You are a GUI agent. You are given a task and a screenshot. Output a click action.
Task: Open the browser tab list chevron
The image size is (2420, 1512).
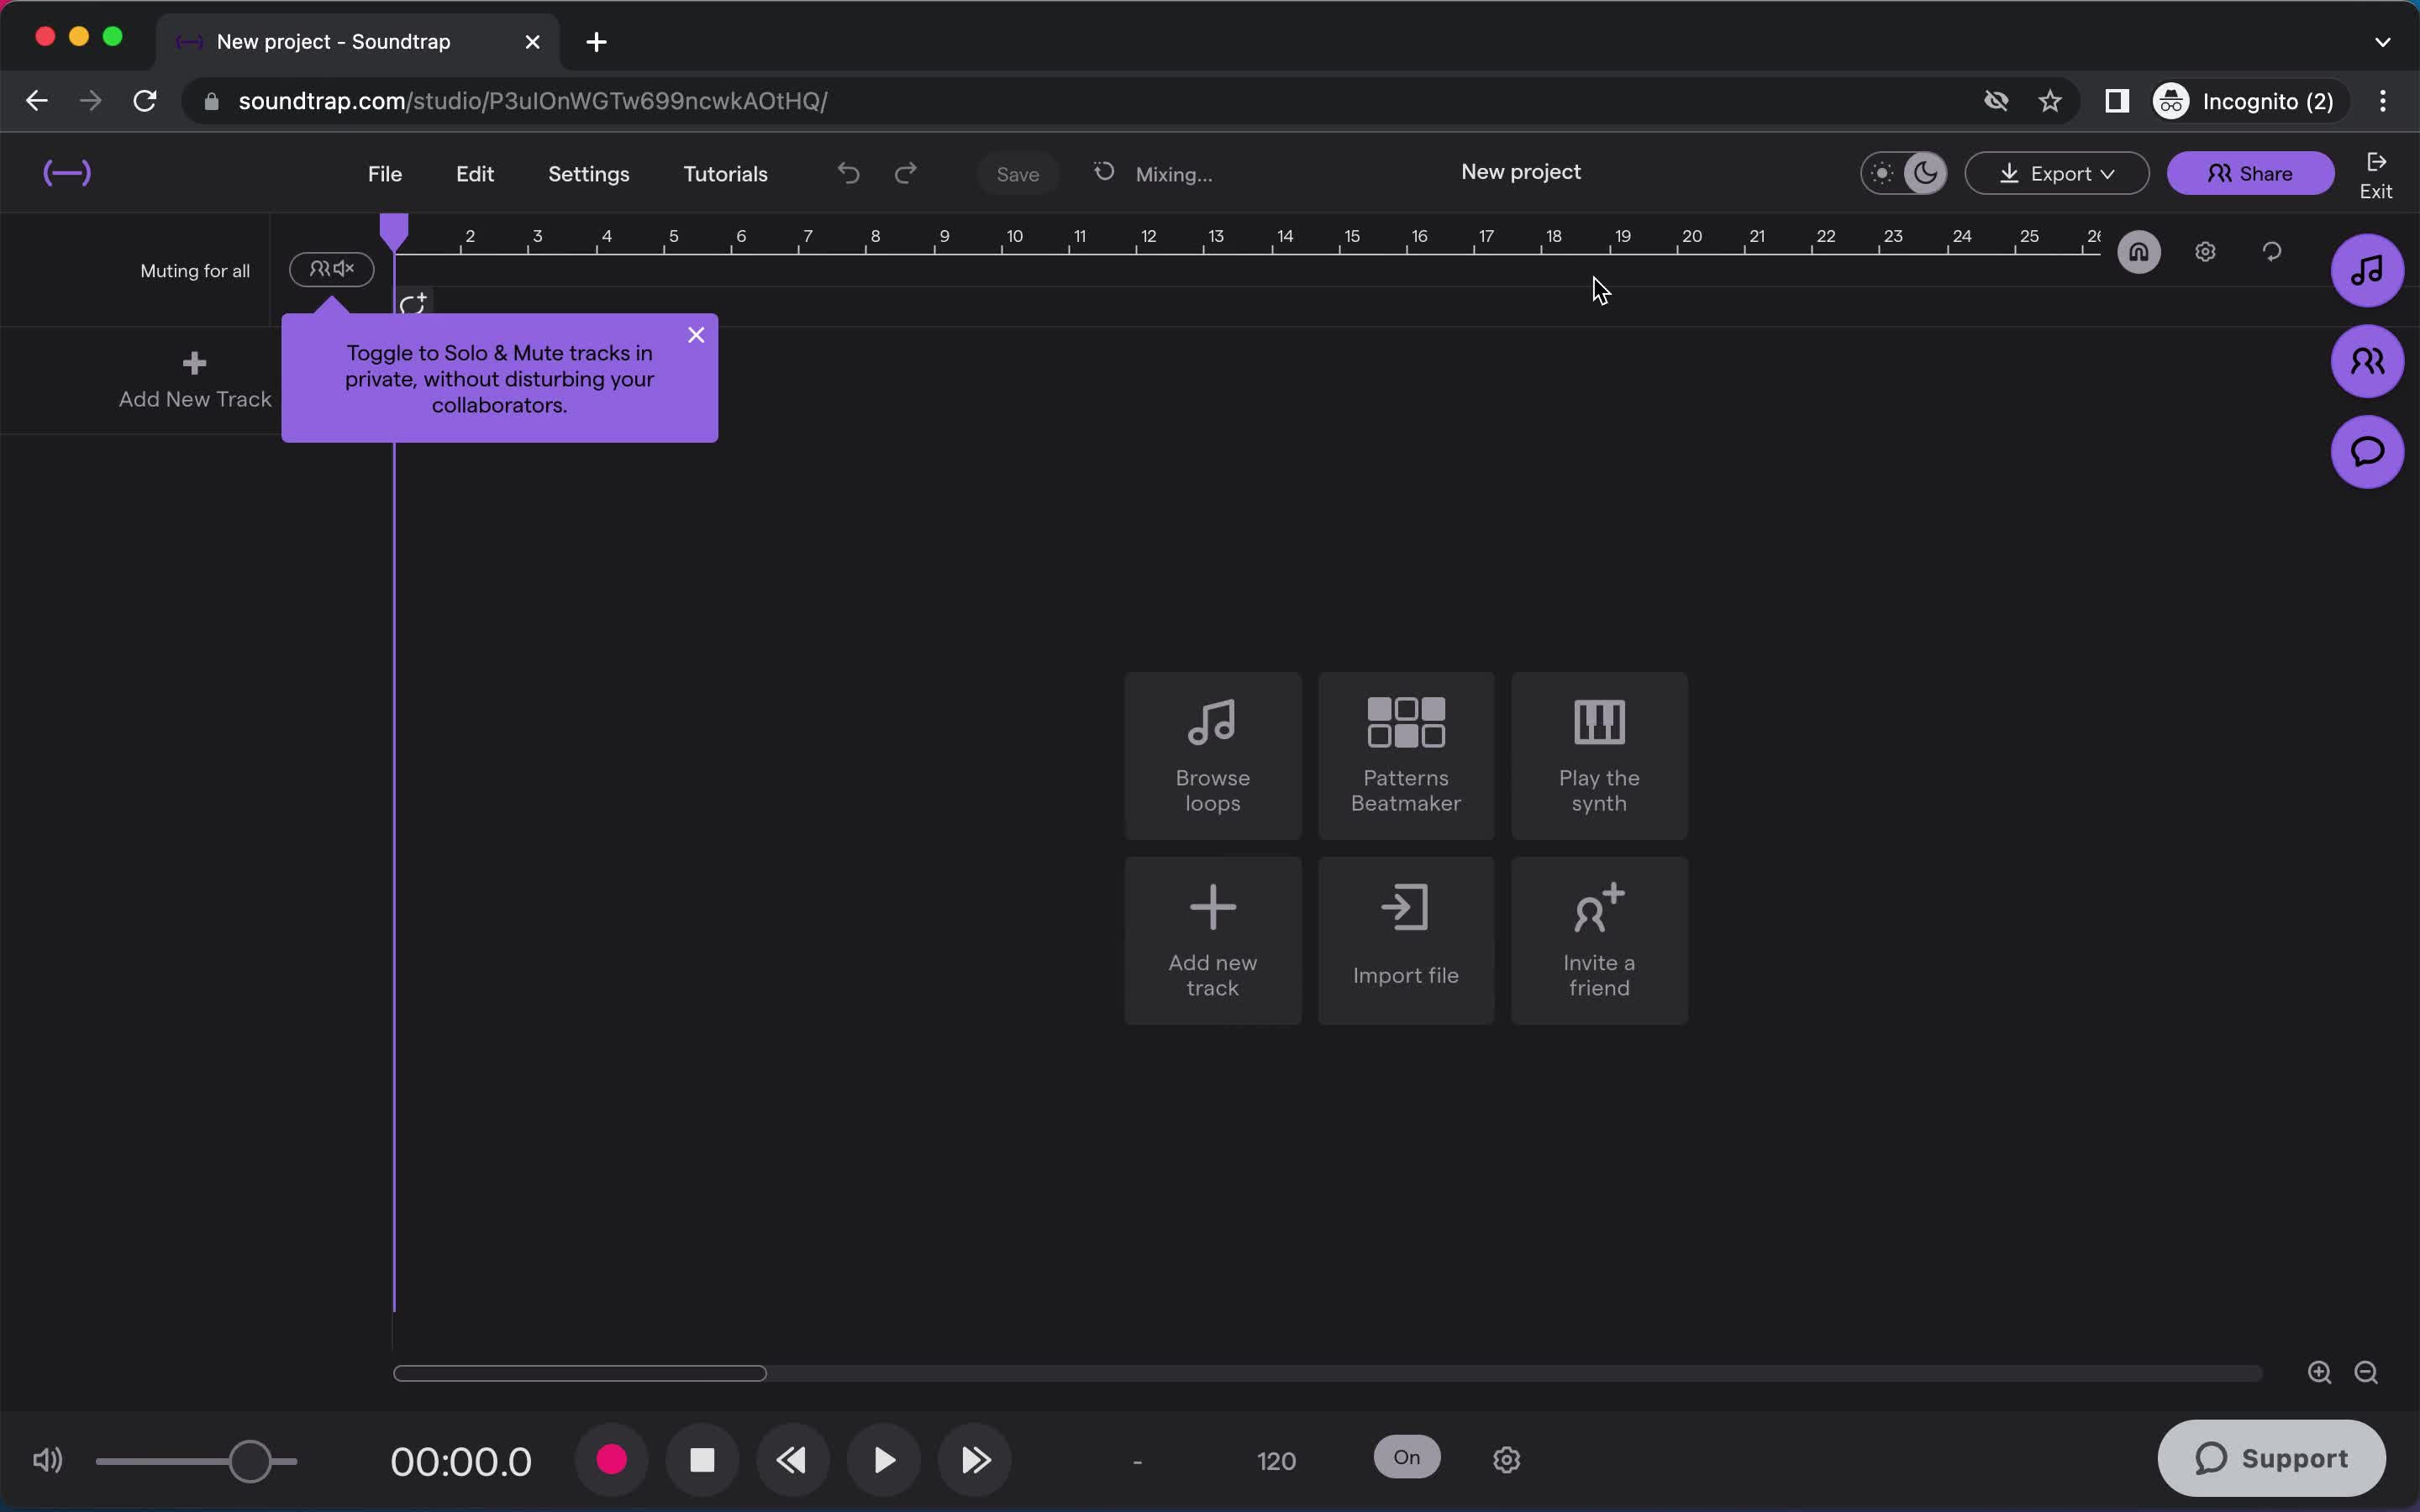pyautogui.click(x=2382, y=42)
